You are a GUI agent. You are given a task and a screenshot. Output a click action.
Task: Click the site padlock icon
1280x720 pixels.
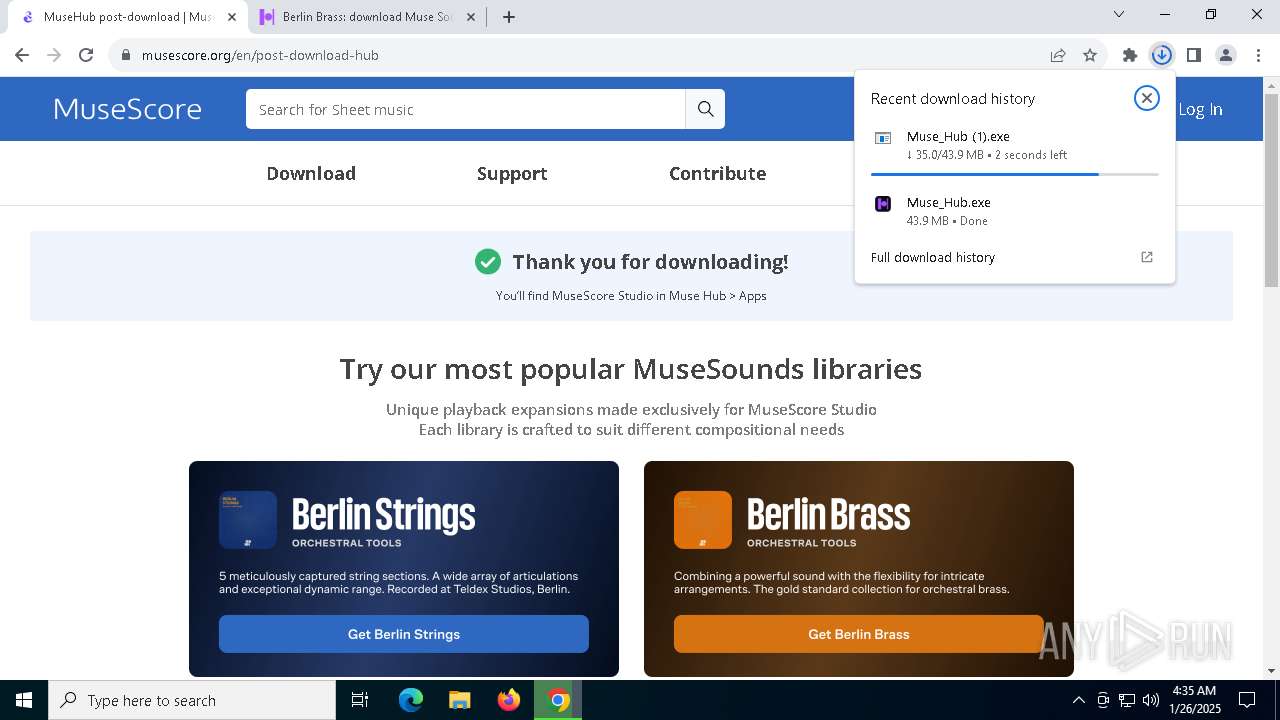click(x=126, y=55)
